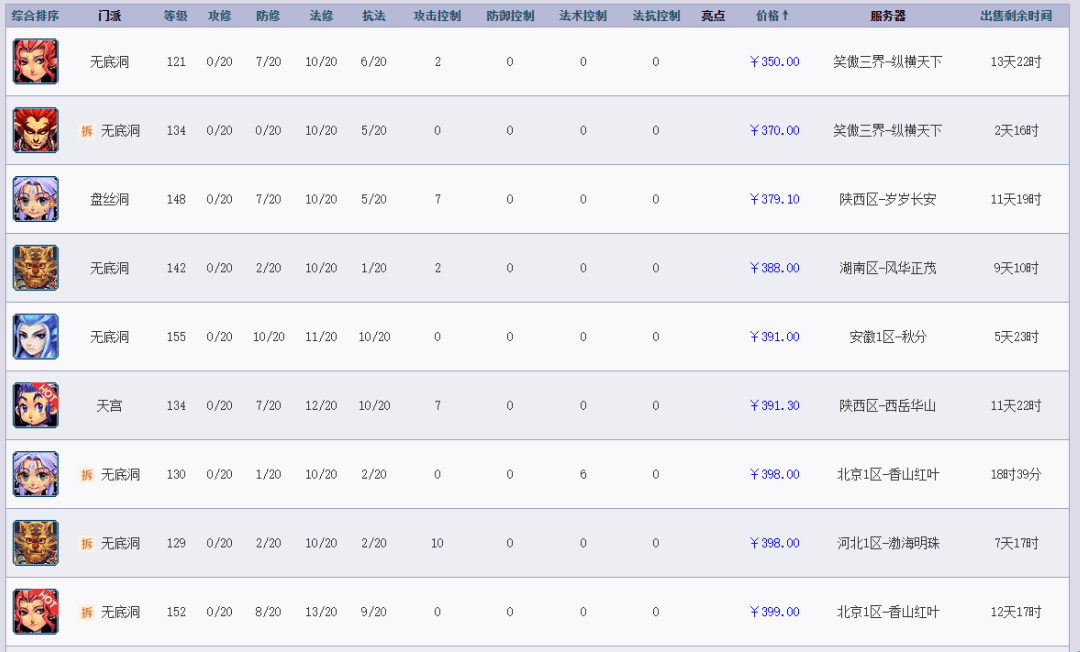Click 法修 value 12/20
The width and height of the screenshot is (1080, 652).
[321, 406]
